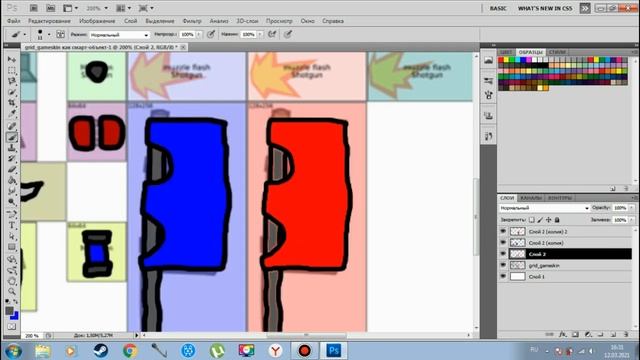Viewport: 640px width, 360px height.
Task: Select the Crop tool
Action: coord(11,103)
